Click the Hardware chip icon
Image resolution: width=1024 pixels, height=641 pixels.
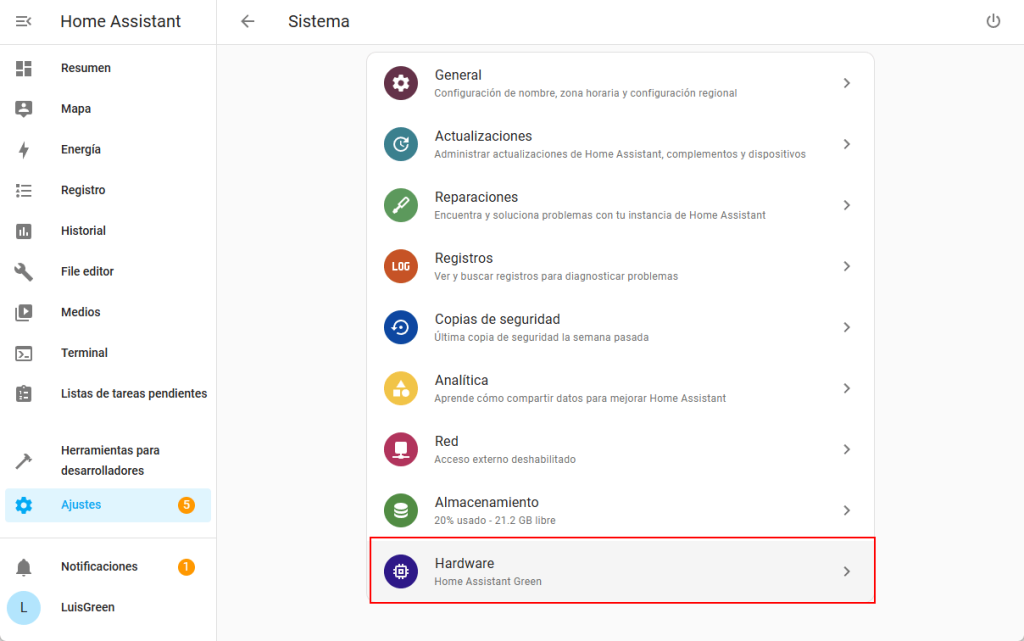pos(401,571)
